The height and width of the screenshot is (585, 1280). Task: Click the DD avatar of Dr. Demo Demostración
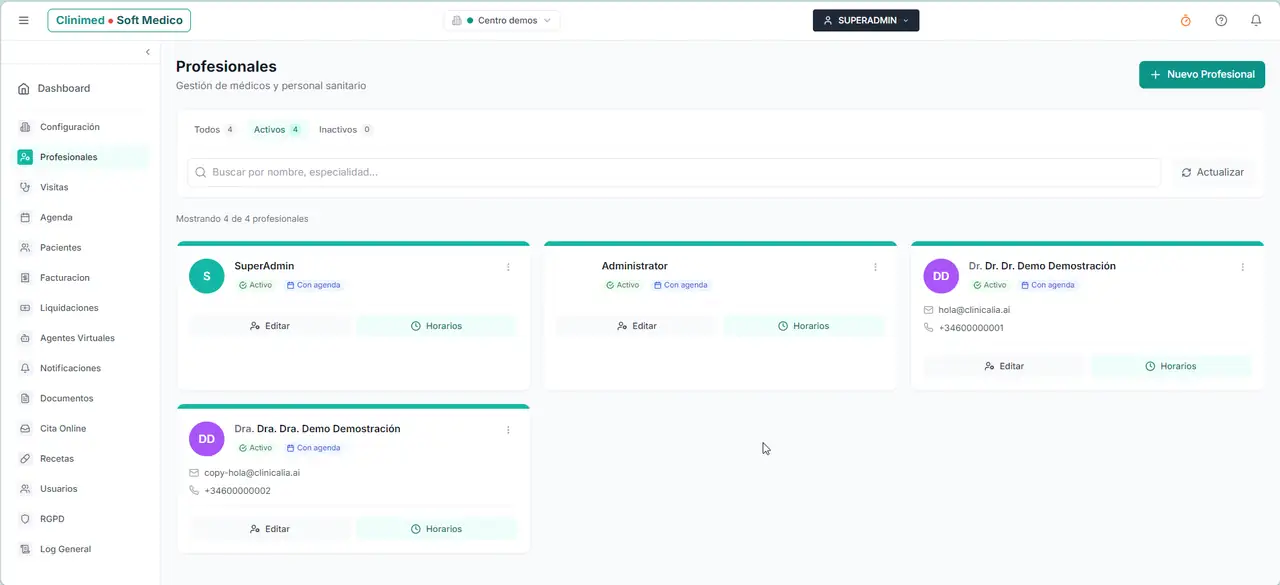[941, 276]
